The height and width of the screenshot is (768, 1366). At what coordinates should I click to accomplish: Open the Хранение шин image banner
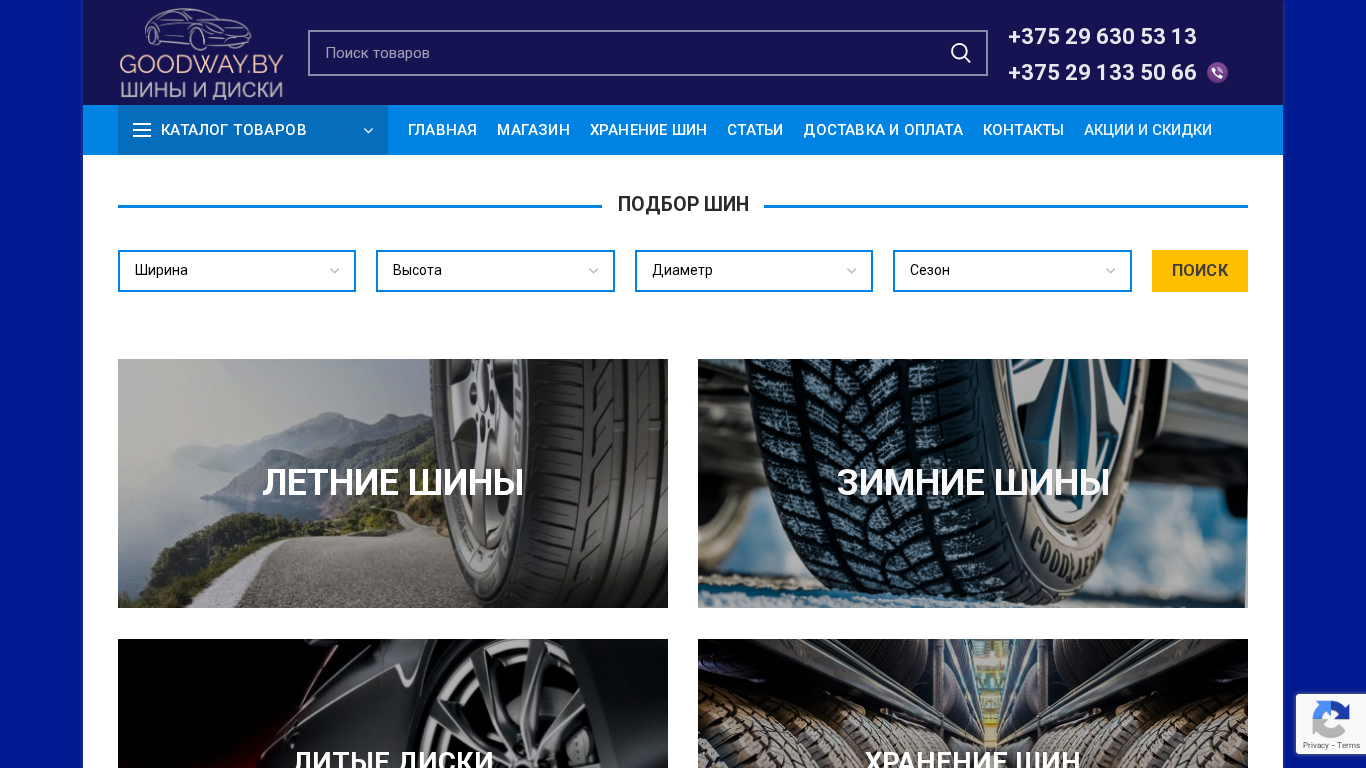point(973,704)
